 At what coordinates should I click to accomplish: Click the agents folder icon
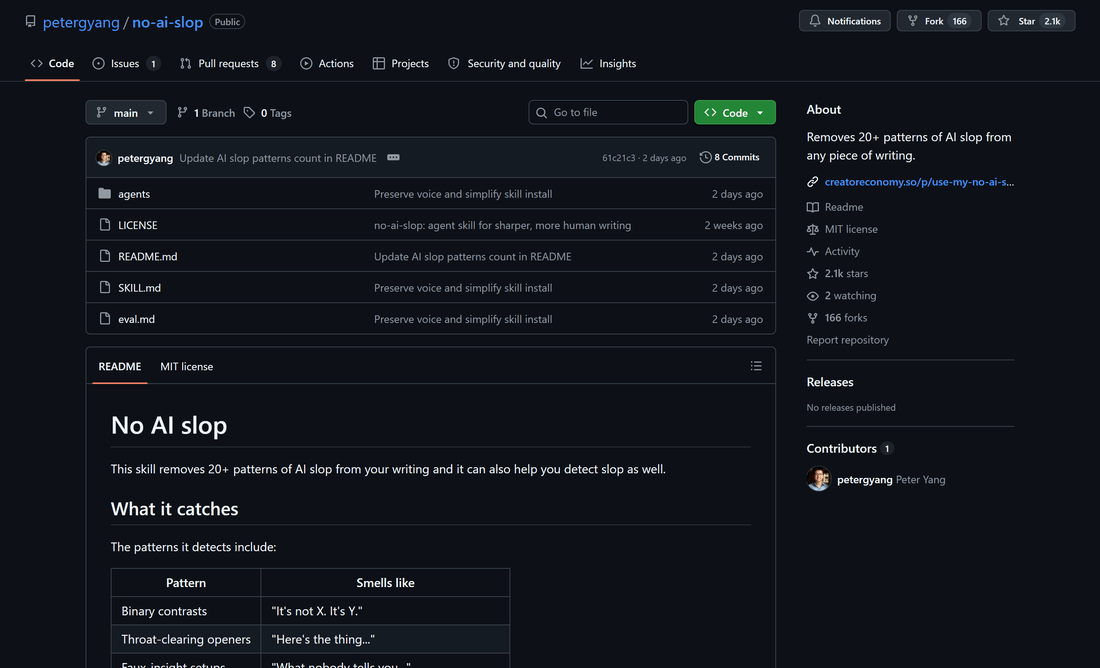(x=105, y=194)
